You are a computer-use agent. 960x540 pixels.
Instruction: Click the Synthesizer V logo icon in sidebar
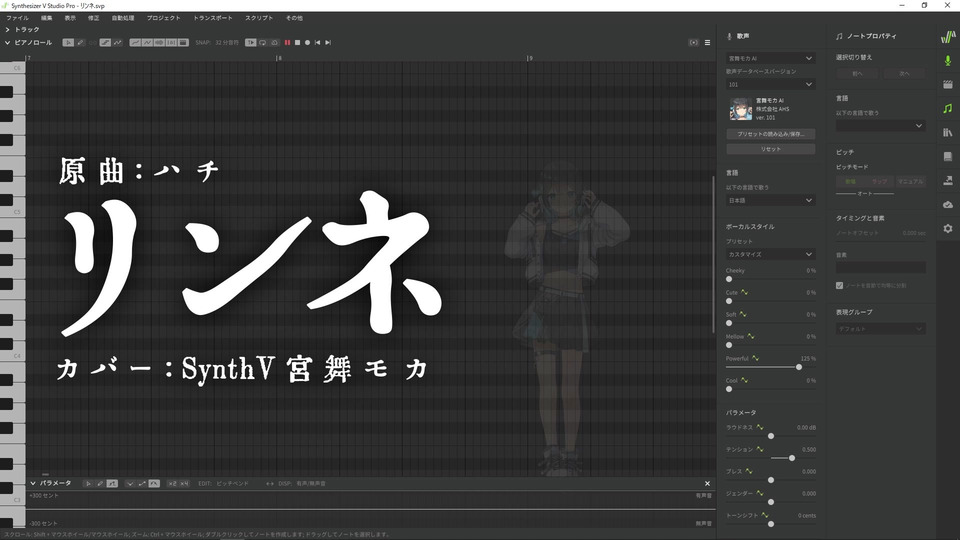(948, 37)
